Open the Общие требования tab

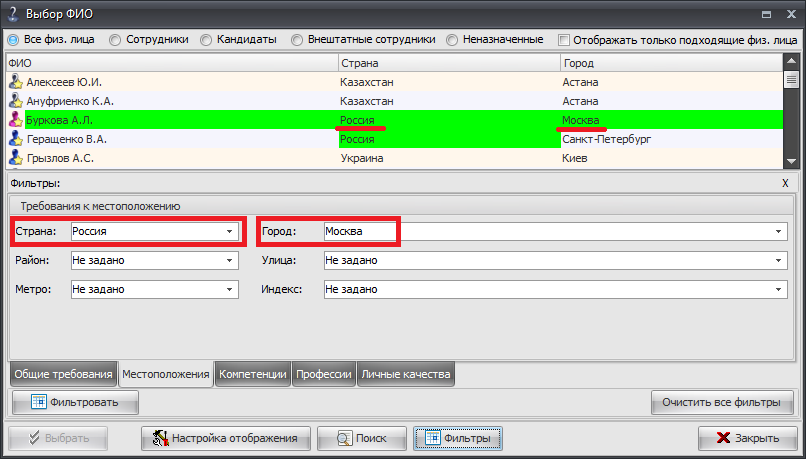(62, 374)
